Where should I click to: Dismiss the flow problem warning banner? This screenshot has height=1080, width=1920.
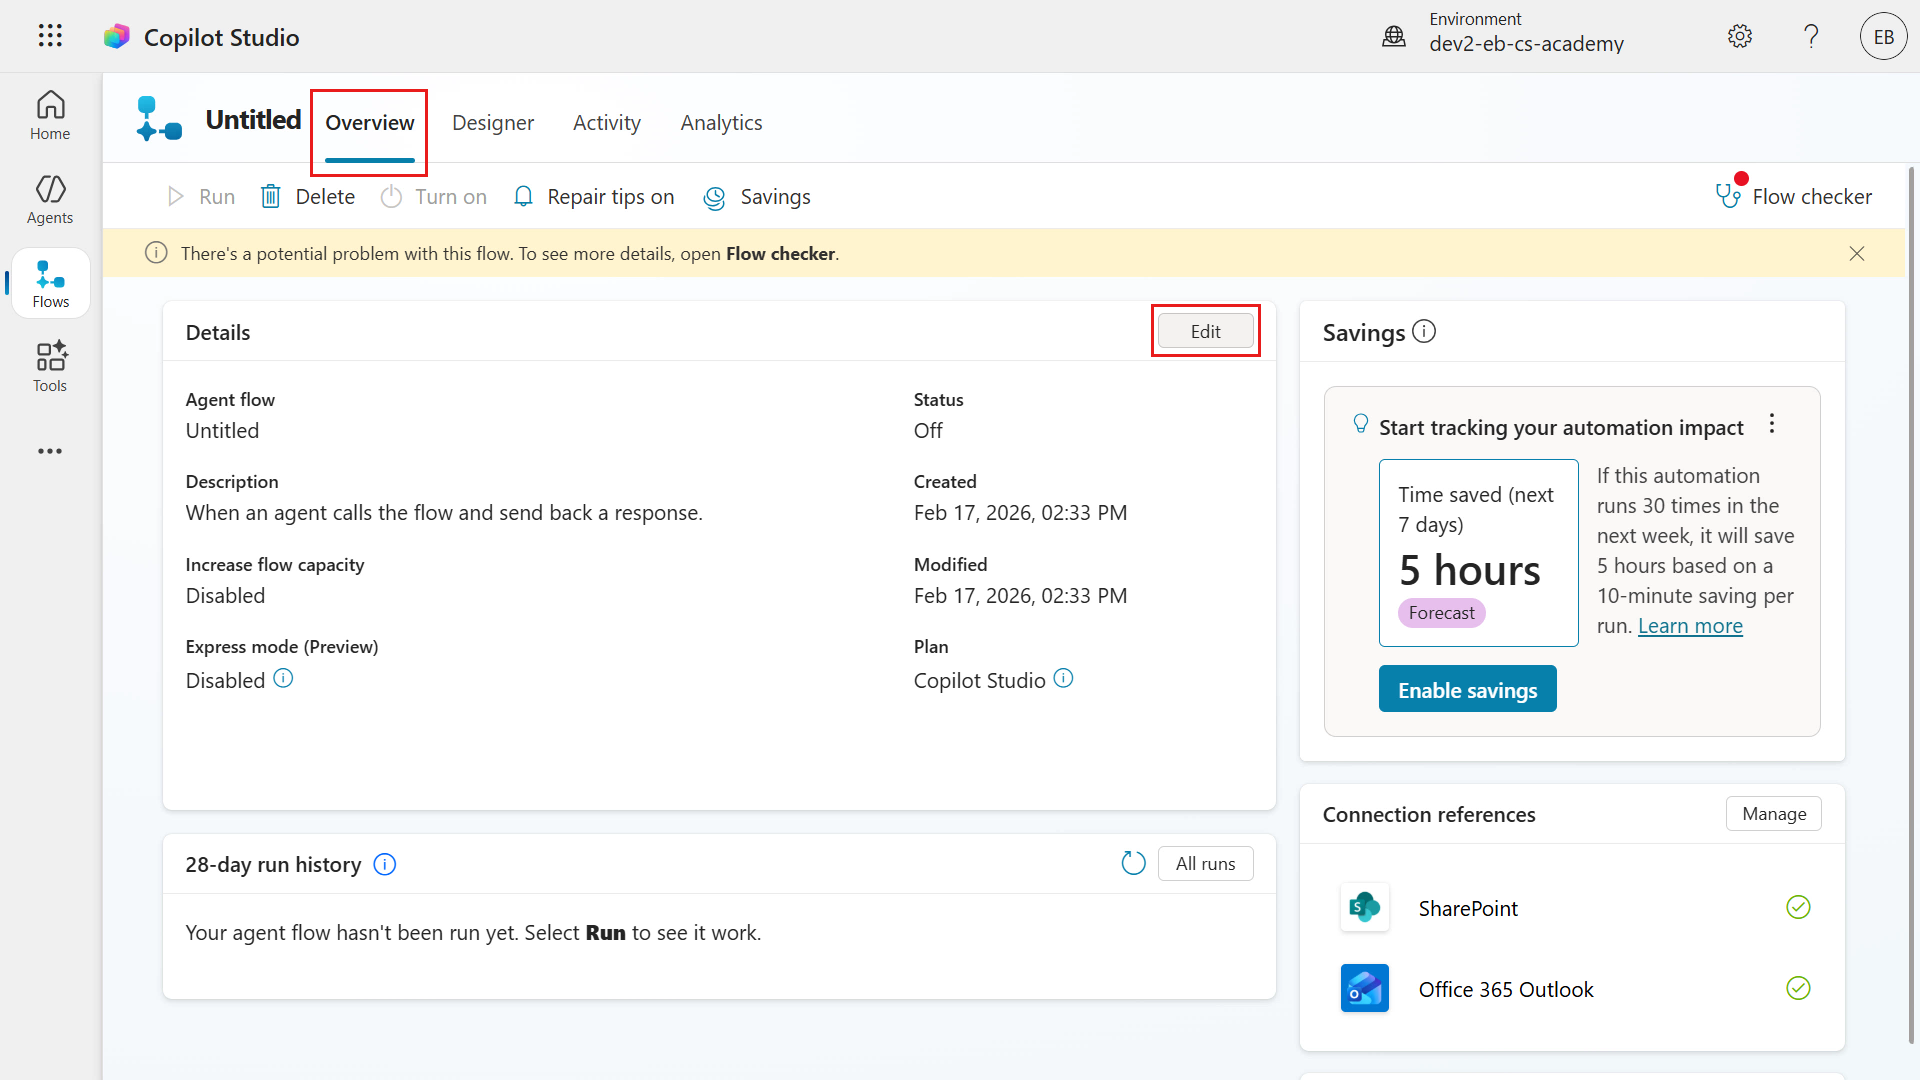click(x=1857, y=253)
